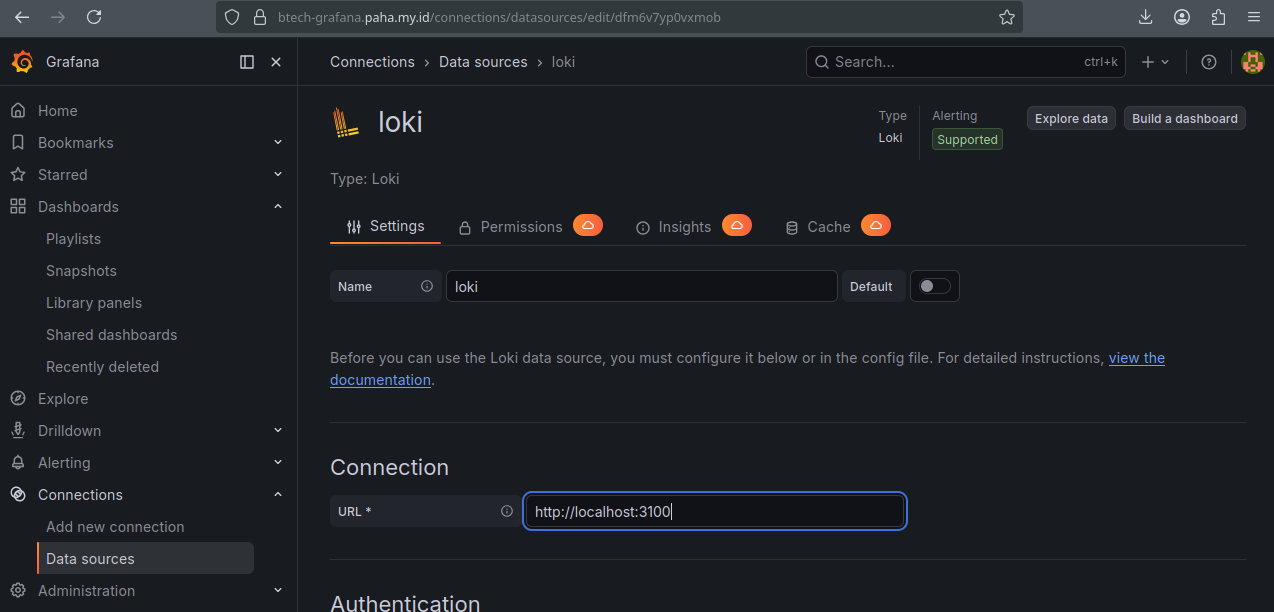
Task: Switch to the Permissions tab
Action: pos(511,227)
